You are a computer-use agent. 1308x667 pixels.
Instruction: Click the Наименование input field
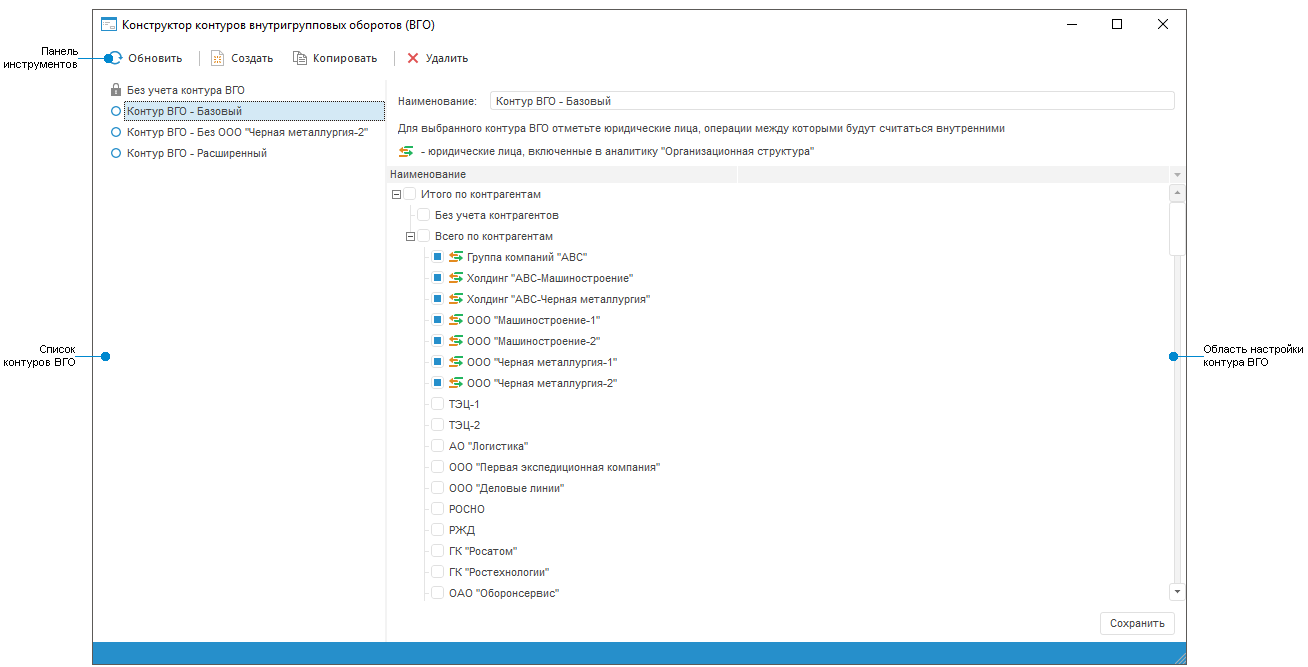(x=832, y=101)
